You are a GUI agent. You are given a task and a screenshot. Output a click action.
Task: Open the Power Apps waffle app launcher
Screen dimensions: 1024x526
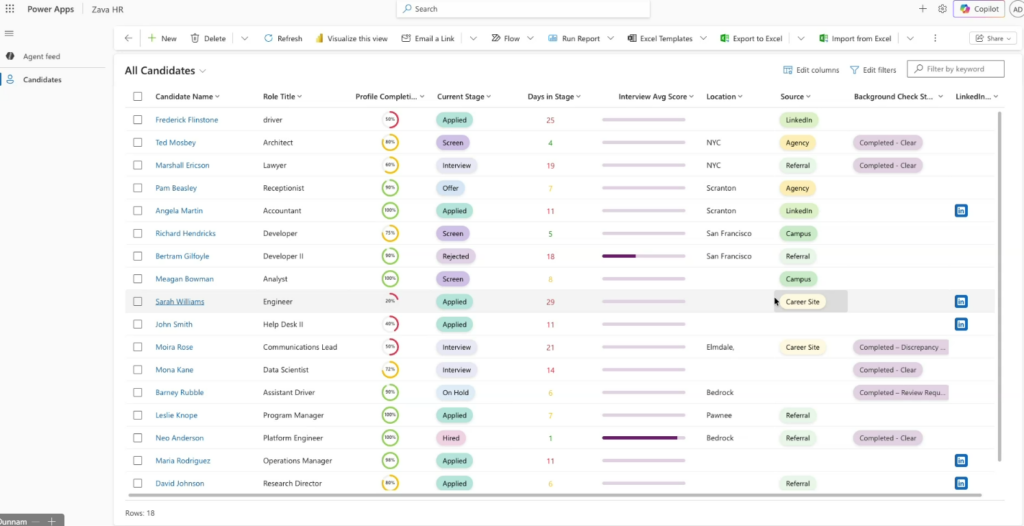pyautogui.click(x=10, y=8)
